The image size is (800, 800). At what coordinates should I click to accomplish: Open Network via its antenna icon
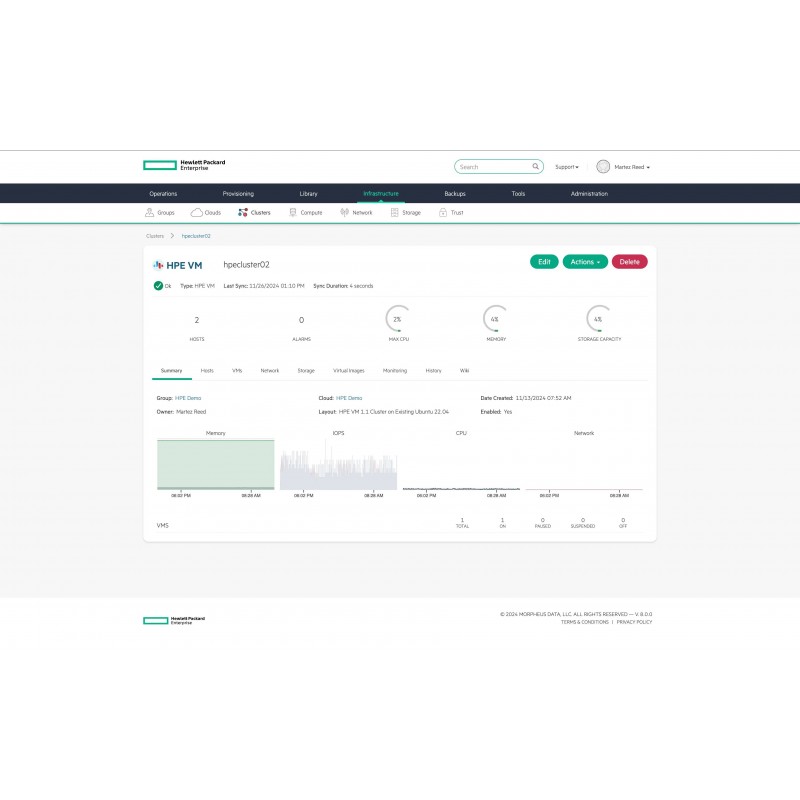click(344, 213)
